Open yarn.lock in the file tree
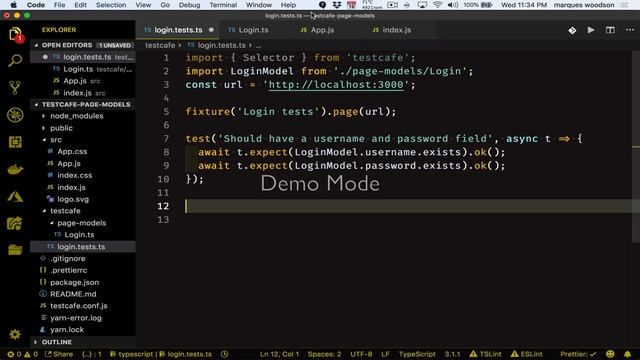Image resolution: width=640 pixels, height=360 pixels. [x=67, y=329]
